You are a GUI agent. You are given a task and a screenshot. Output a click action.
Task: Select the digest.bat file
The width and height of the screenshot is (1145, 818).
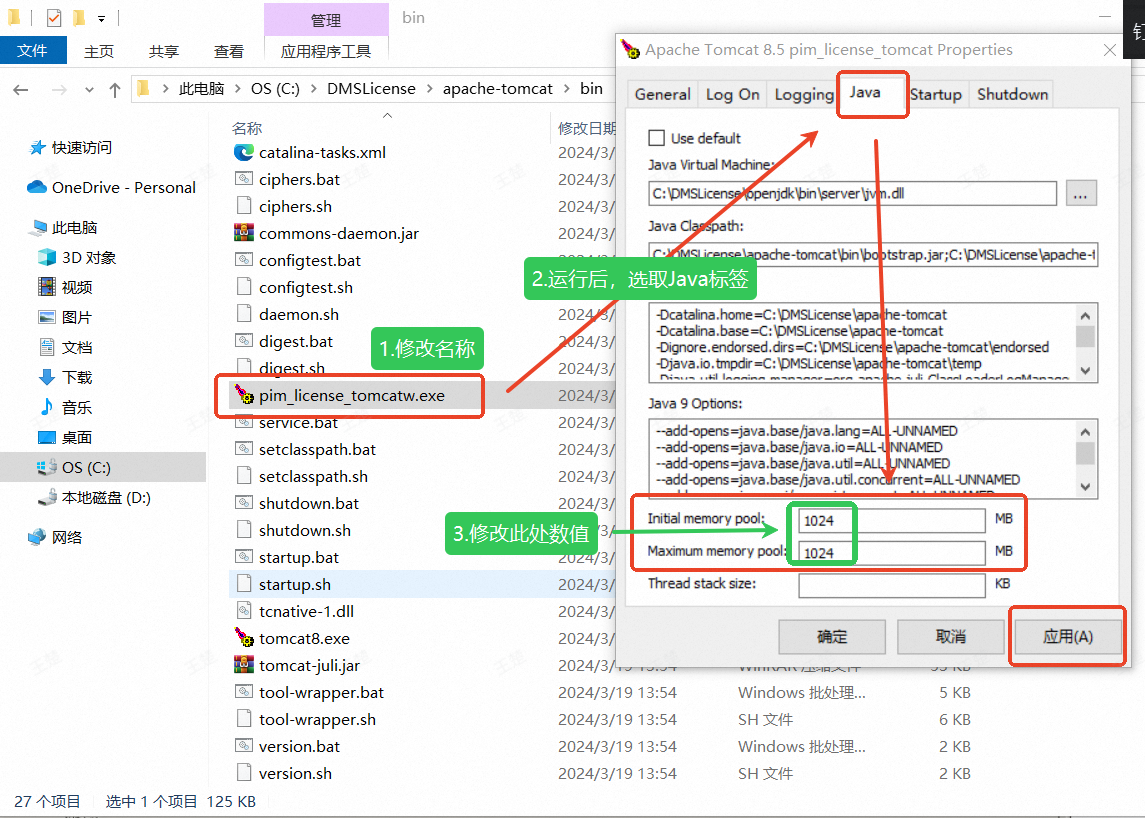click(296, 342)
